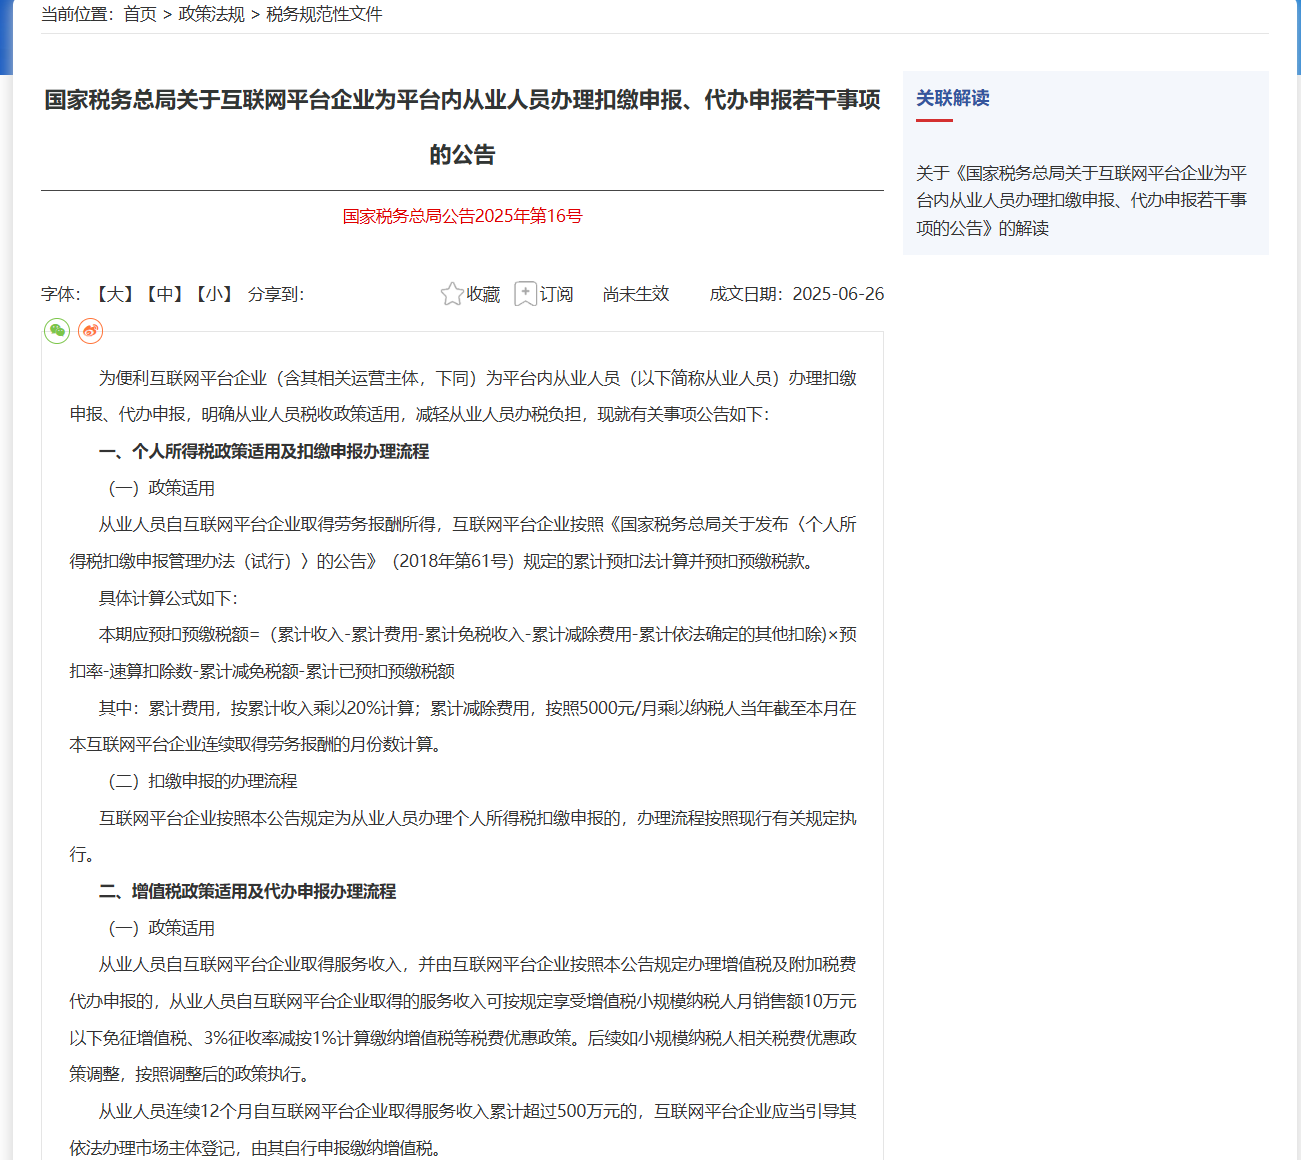Screen dimensions: 1301x1160
Task: Click the star icon to favorite
Action: (452, 294)
